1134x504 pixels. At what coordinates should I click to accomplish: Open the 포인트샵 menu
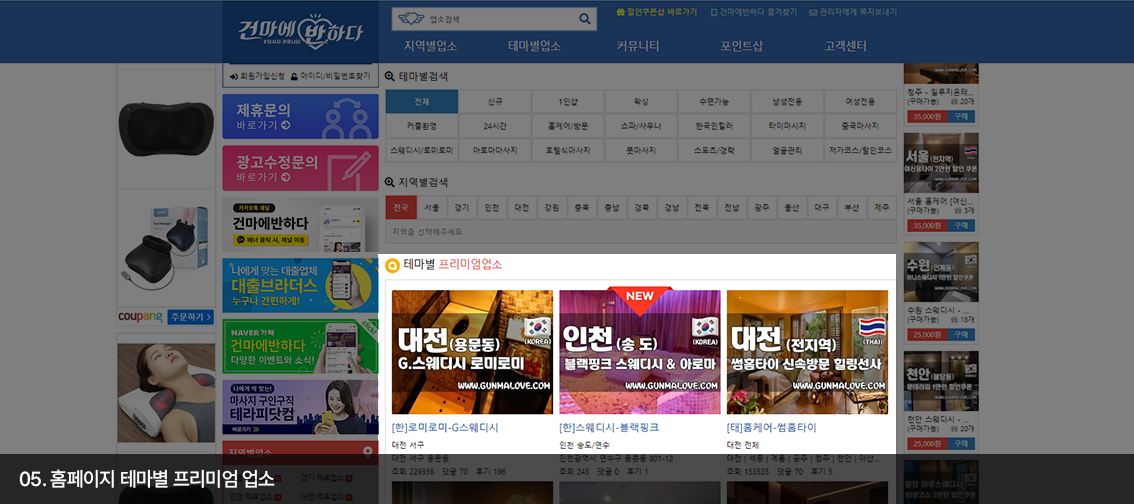point(741,46)
